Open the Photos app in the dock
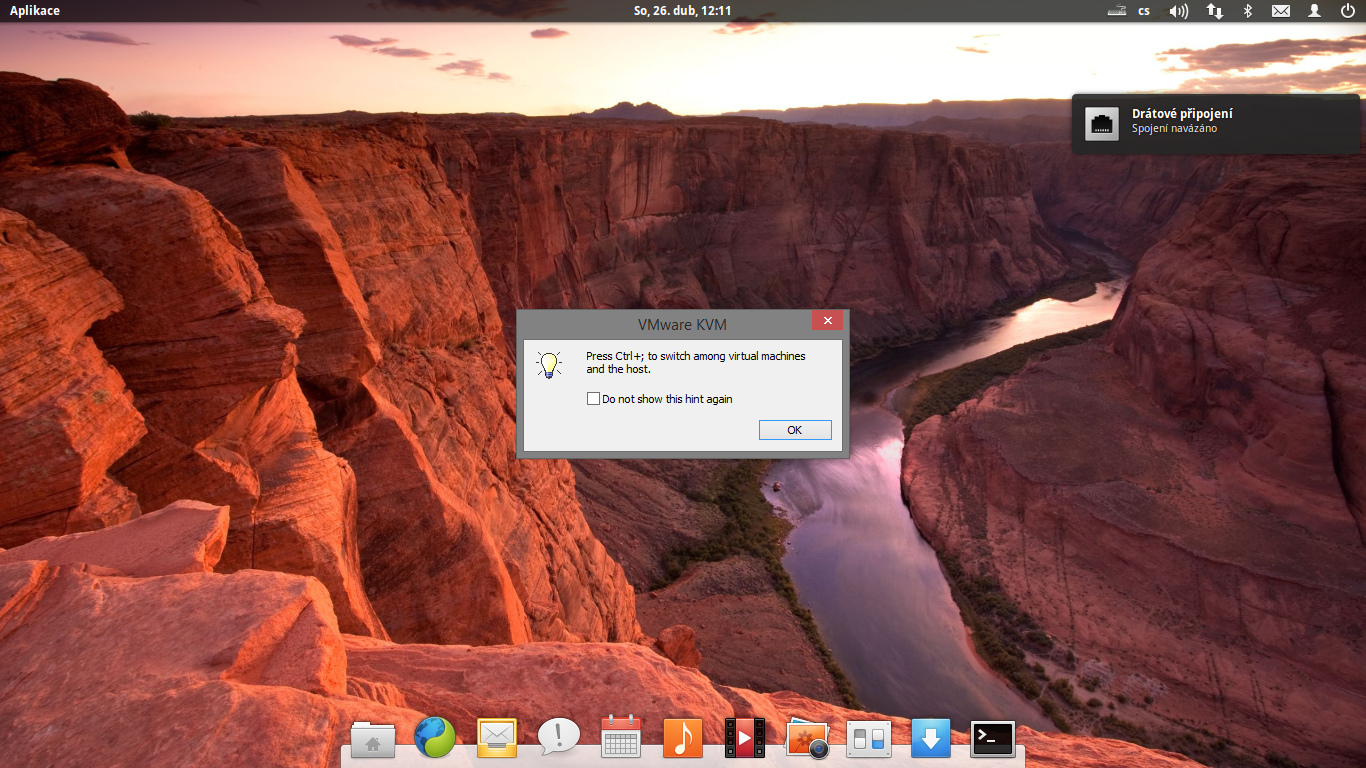1366x768 pixels. pos(806,737)
